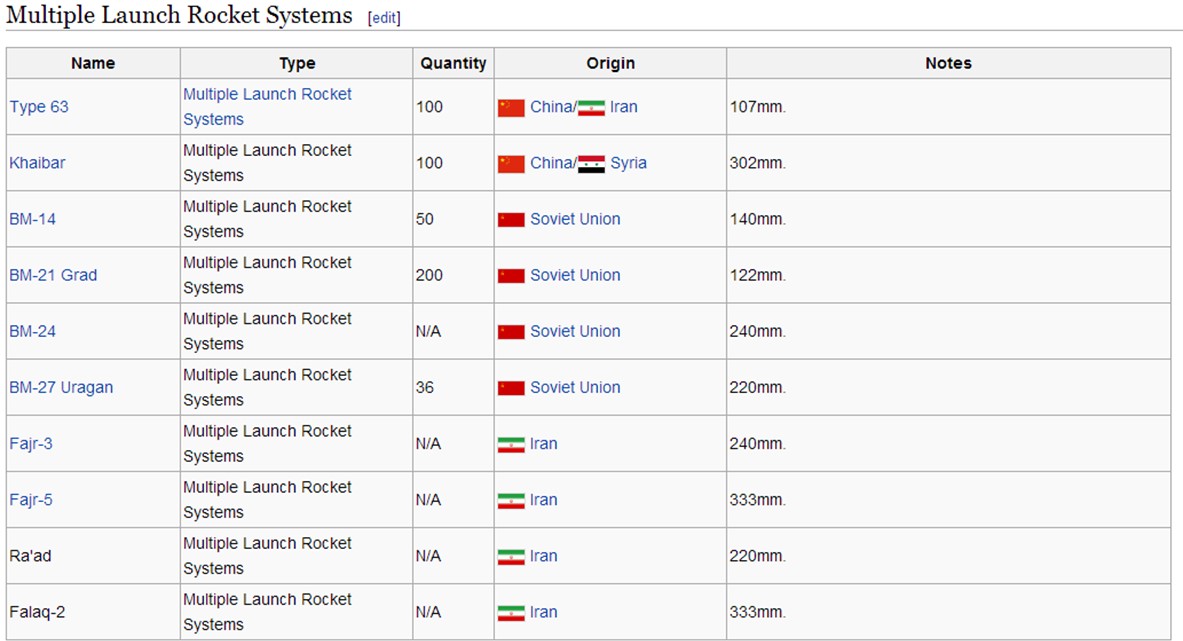Viewport: 1183px width, 641px height.
Task: Click the Iran flag in Falaq-2 row
Action: pos(511,613)
